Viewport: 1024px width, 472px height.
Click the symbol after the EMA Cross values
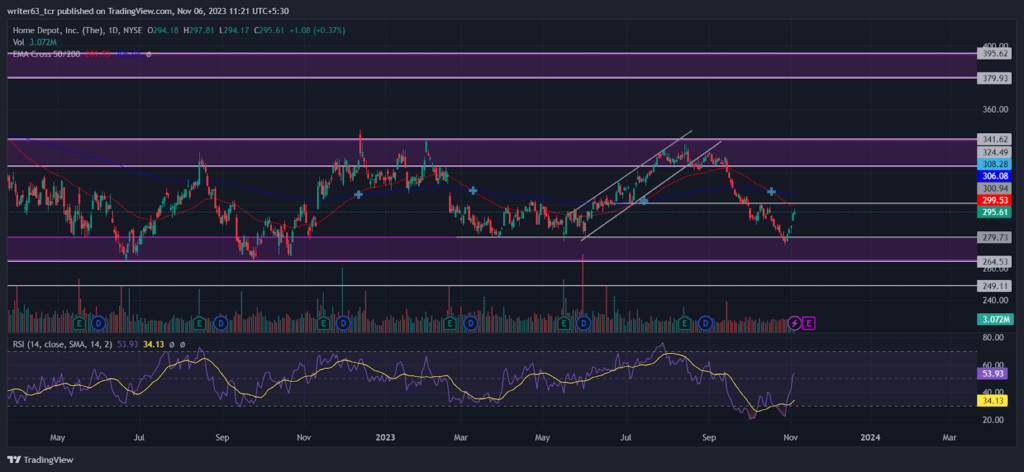tap(149, 54)
